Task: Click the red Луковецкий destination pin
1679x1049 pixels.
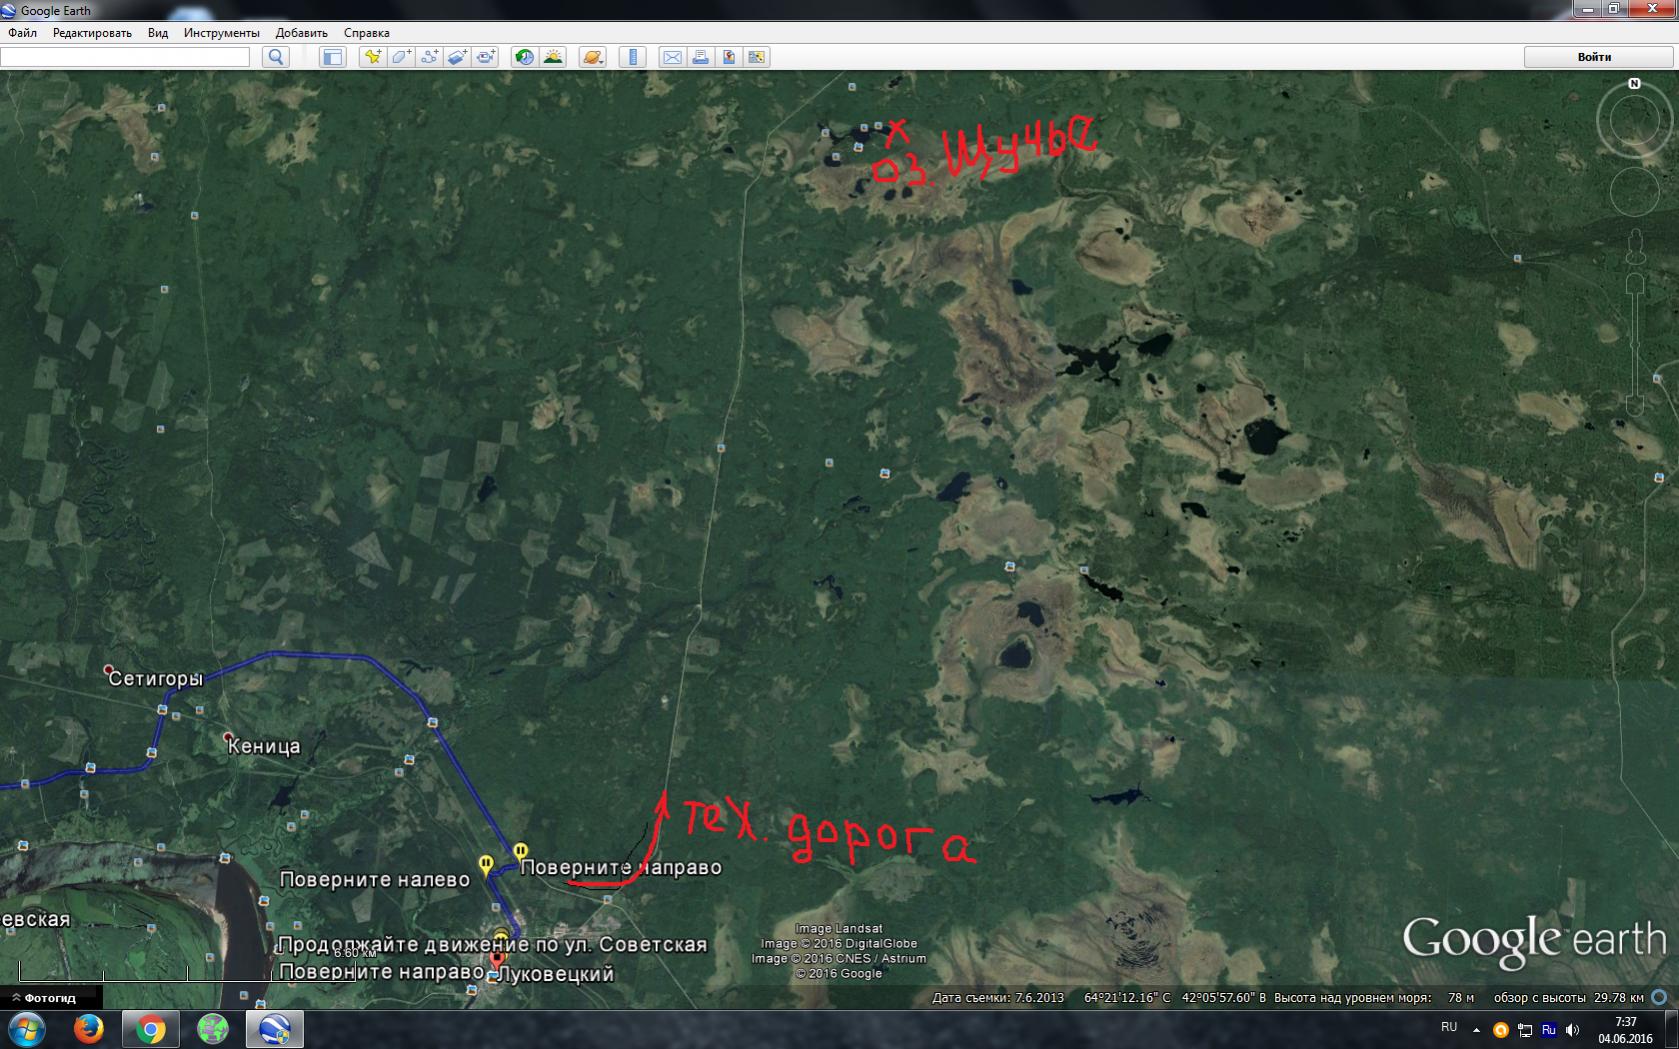Action: tap(495, 961)
